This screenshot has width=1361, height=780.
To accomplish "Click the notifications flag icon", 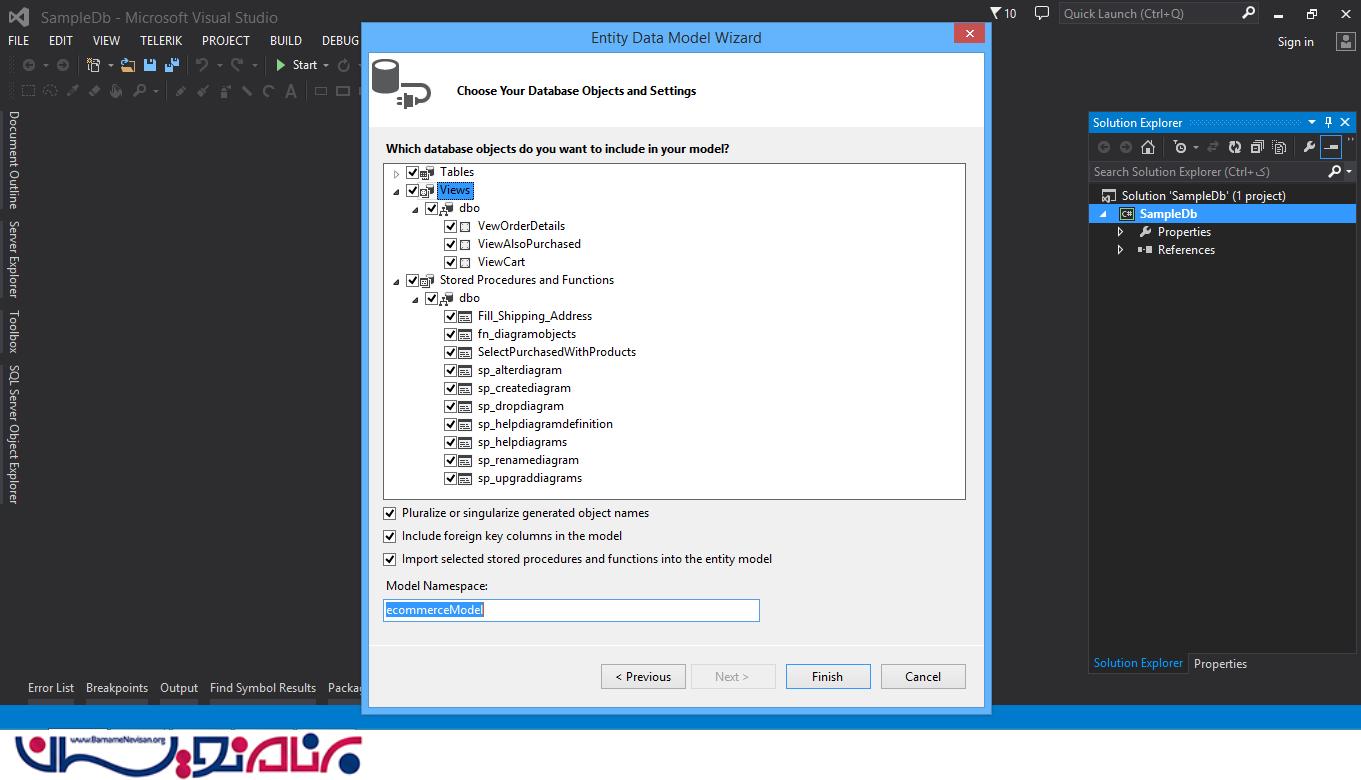I will click(x=996, y=13).
